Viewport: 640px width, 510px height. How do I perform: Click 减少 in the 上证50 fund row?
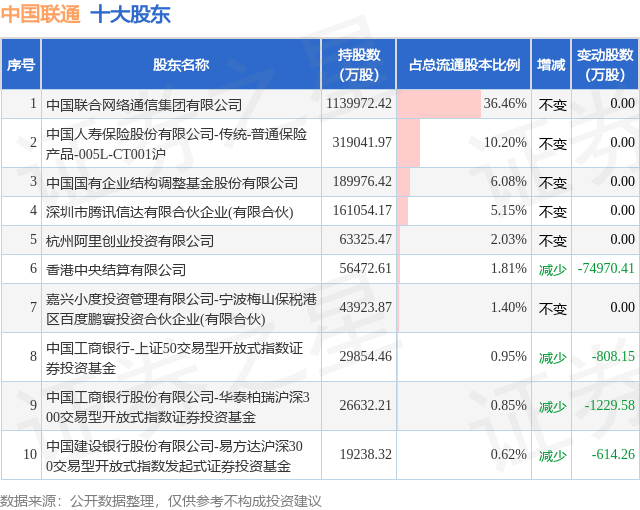pos(553,358)
